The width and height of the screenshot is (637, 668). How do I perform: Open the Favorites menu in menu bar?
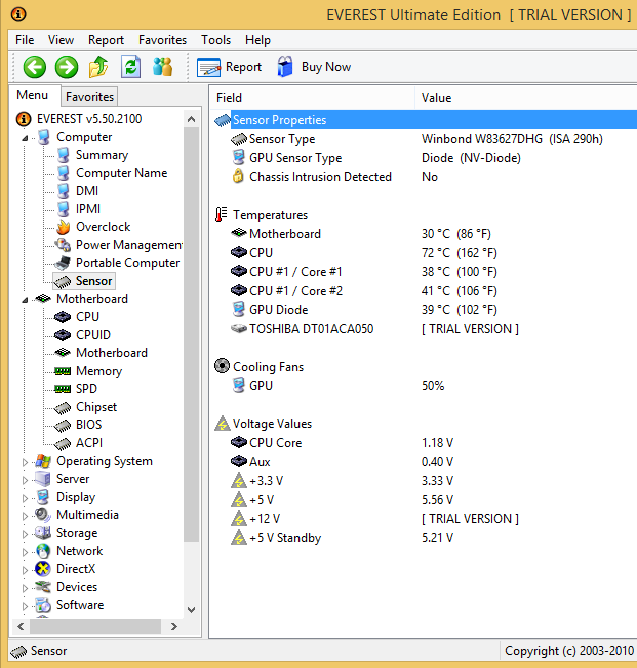click(163, 40)
